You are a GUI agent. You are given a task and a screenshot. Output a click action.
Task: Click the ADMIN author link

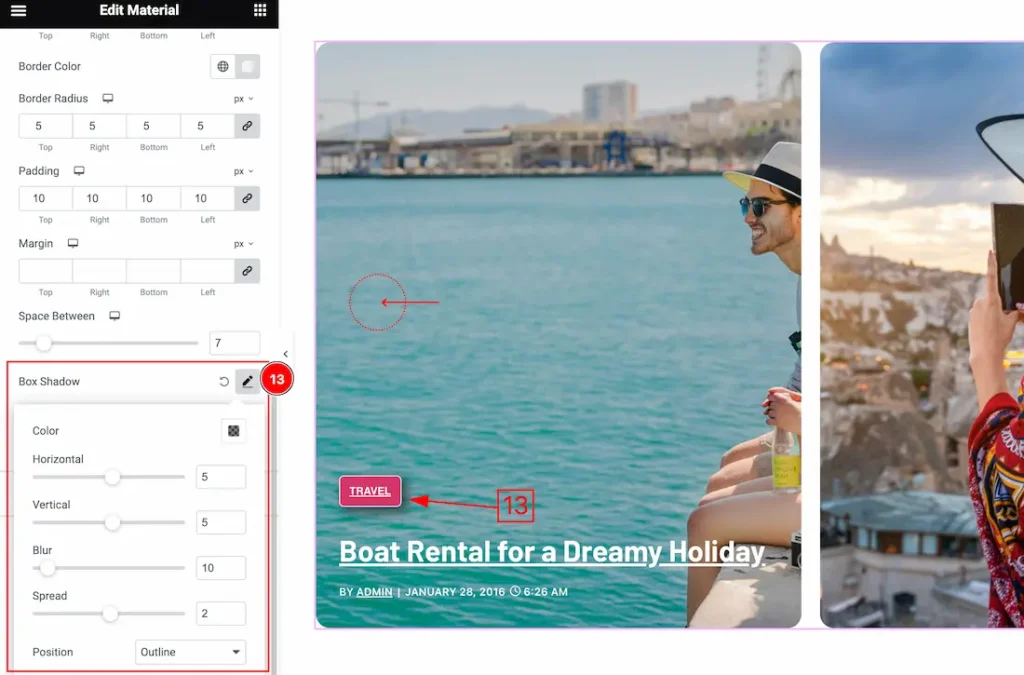pyautogui.click(x=374, y=592)
